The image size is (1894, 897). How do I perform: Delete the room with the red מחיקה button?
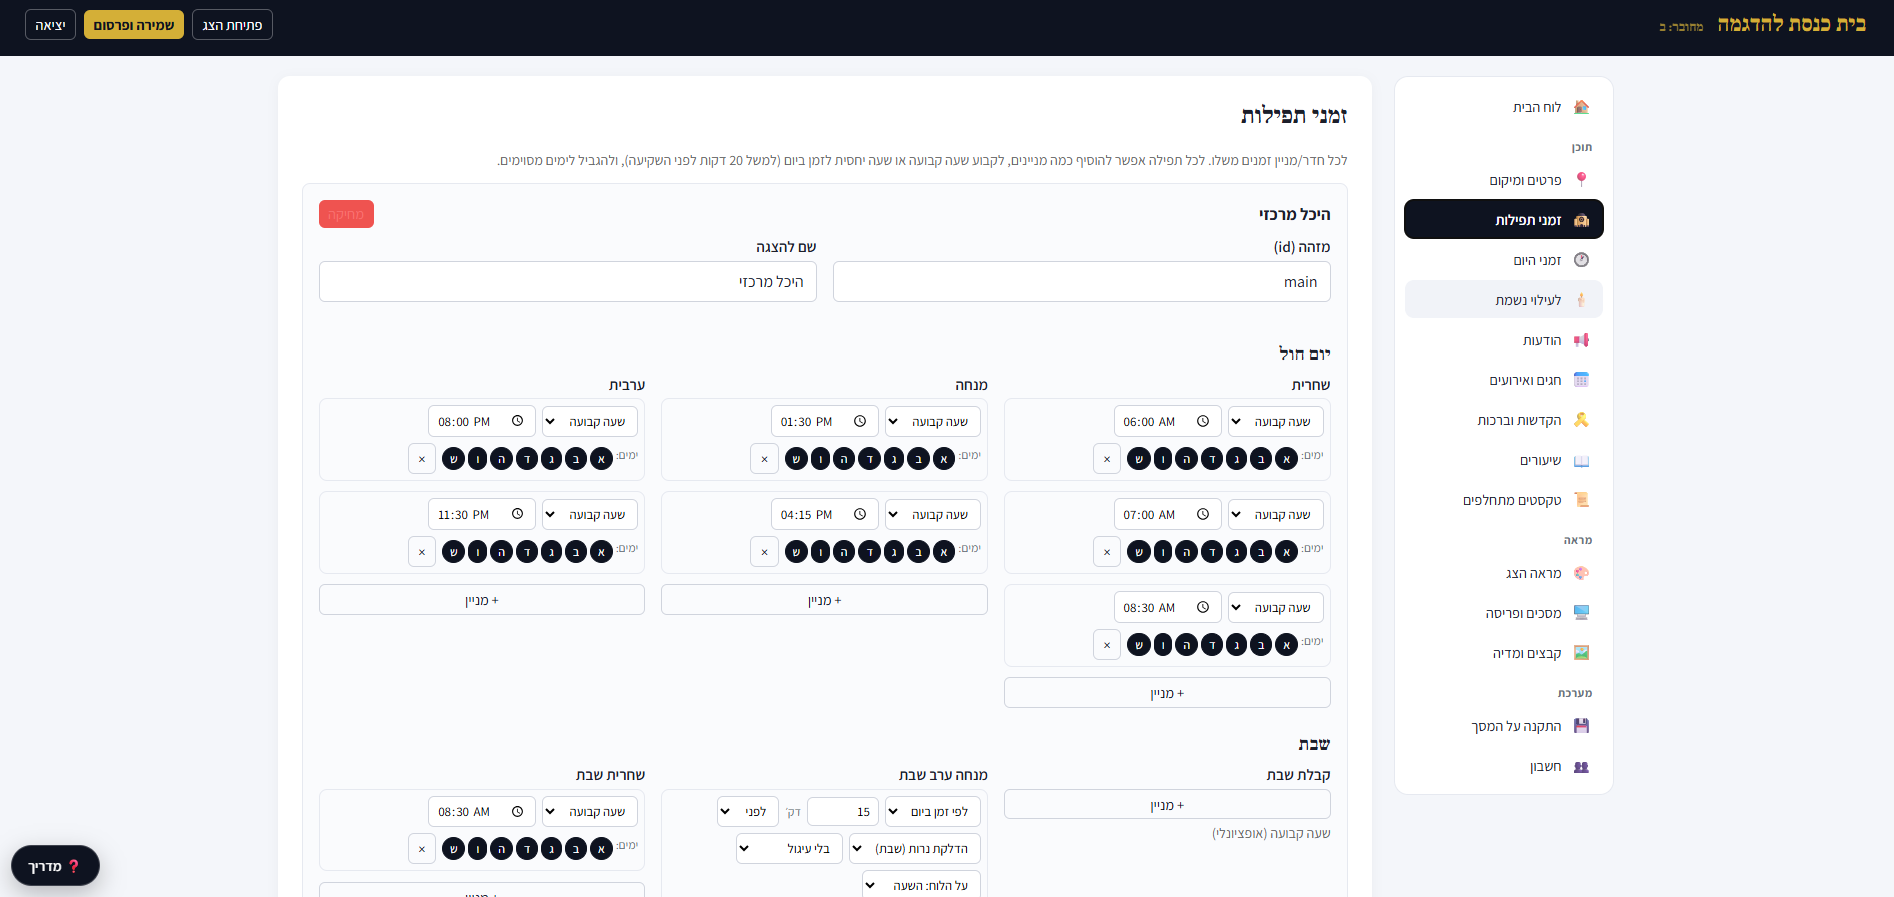pyautogui.click(x=346, y=214)
